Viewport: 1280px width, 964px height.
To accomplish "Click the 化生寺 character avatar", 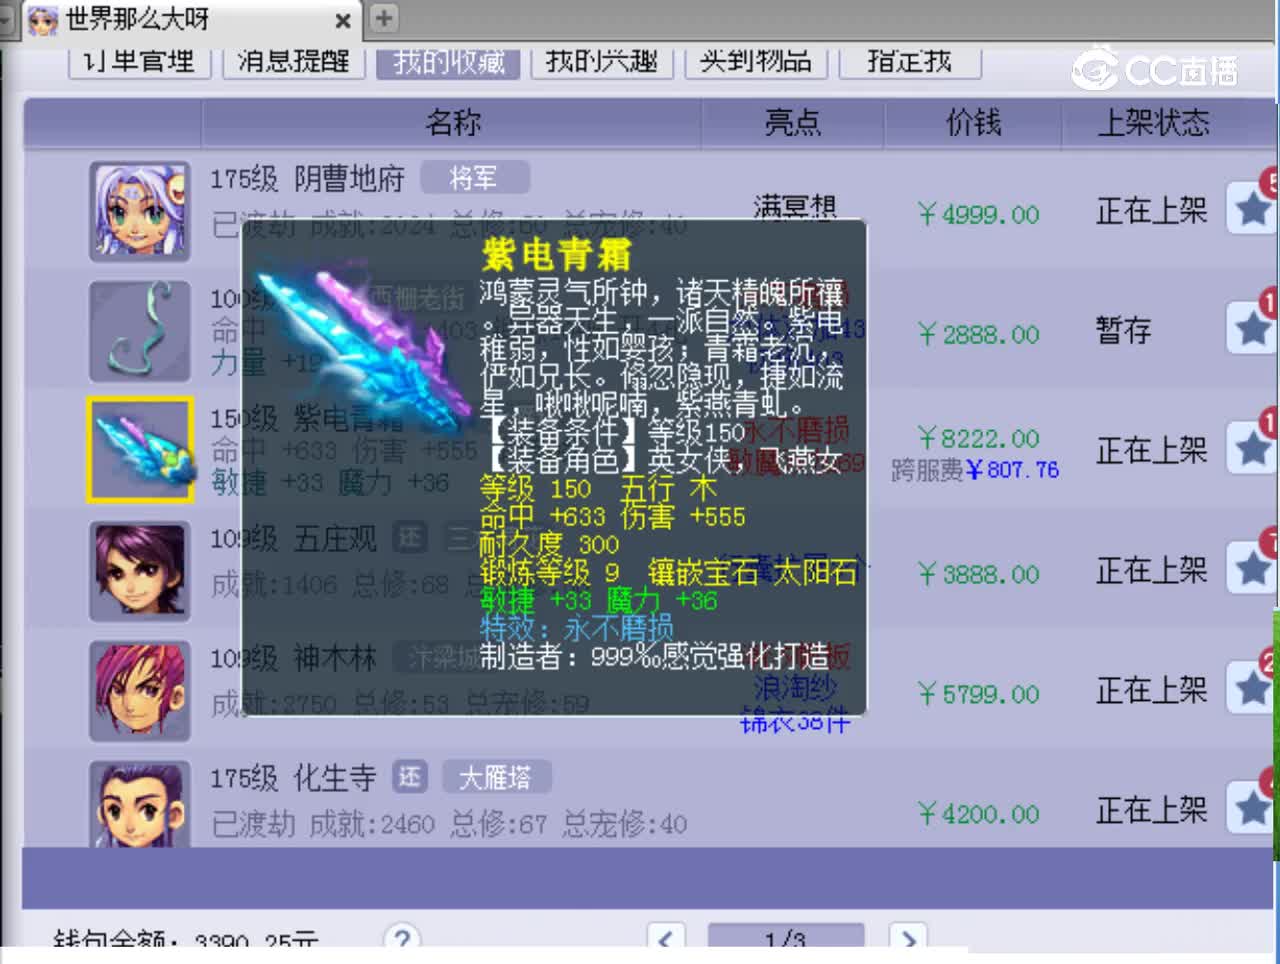I will [x=139, y=804].
